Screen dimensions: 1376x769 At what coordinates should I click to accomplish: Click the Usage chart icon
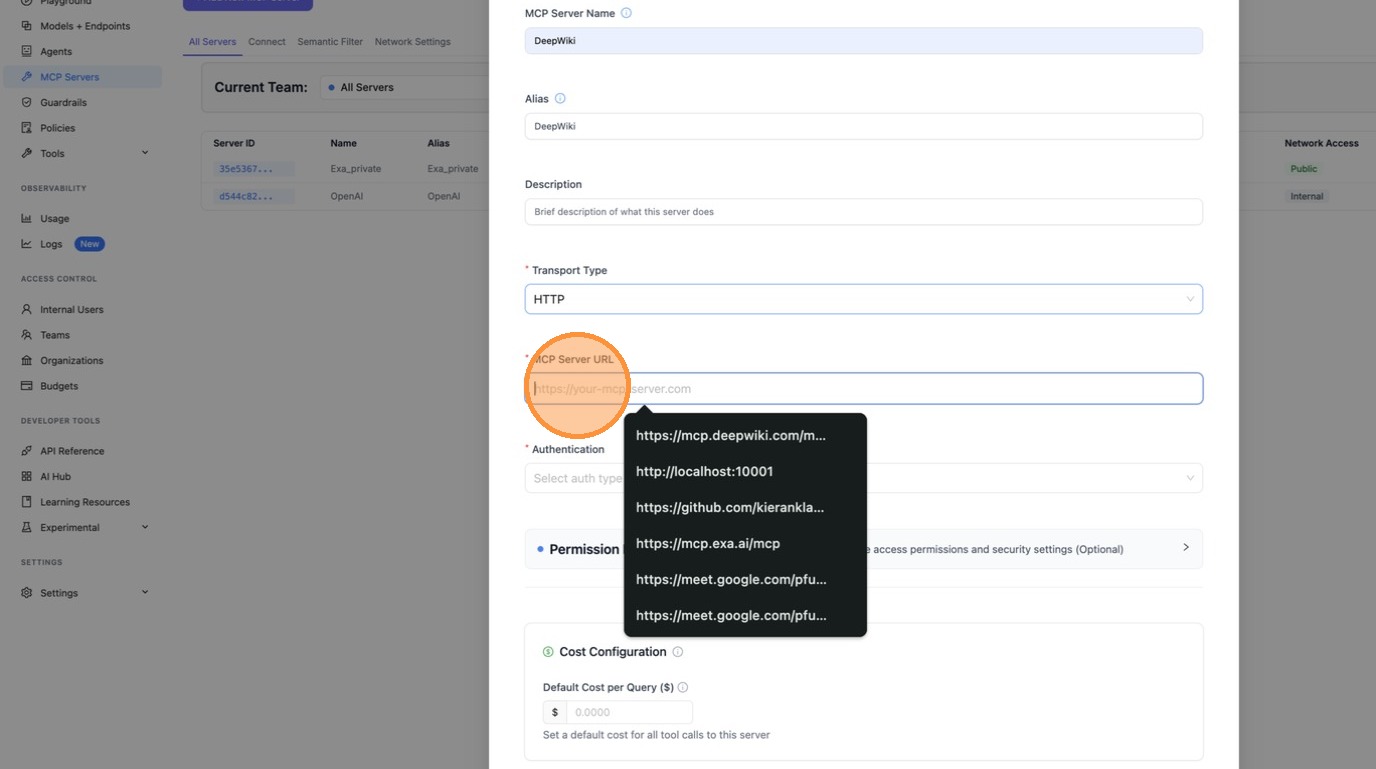pyautogui.click(x=27, y=218)
